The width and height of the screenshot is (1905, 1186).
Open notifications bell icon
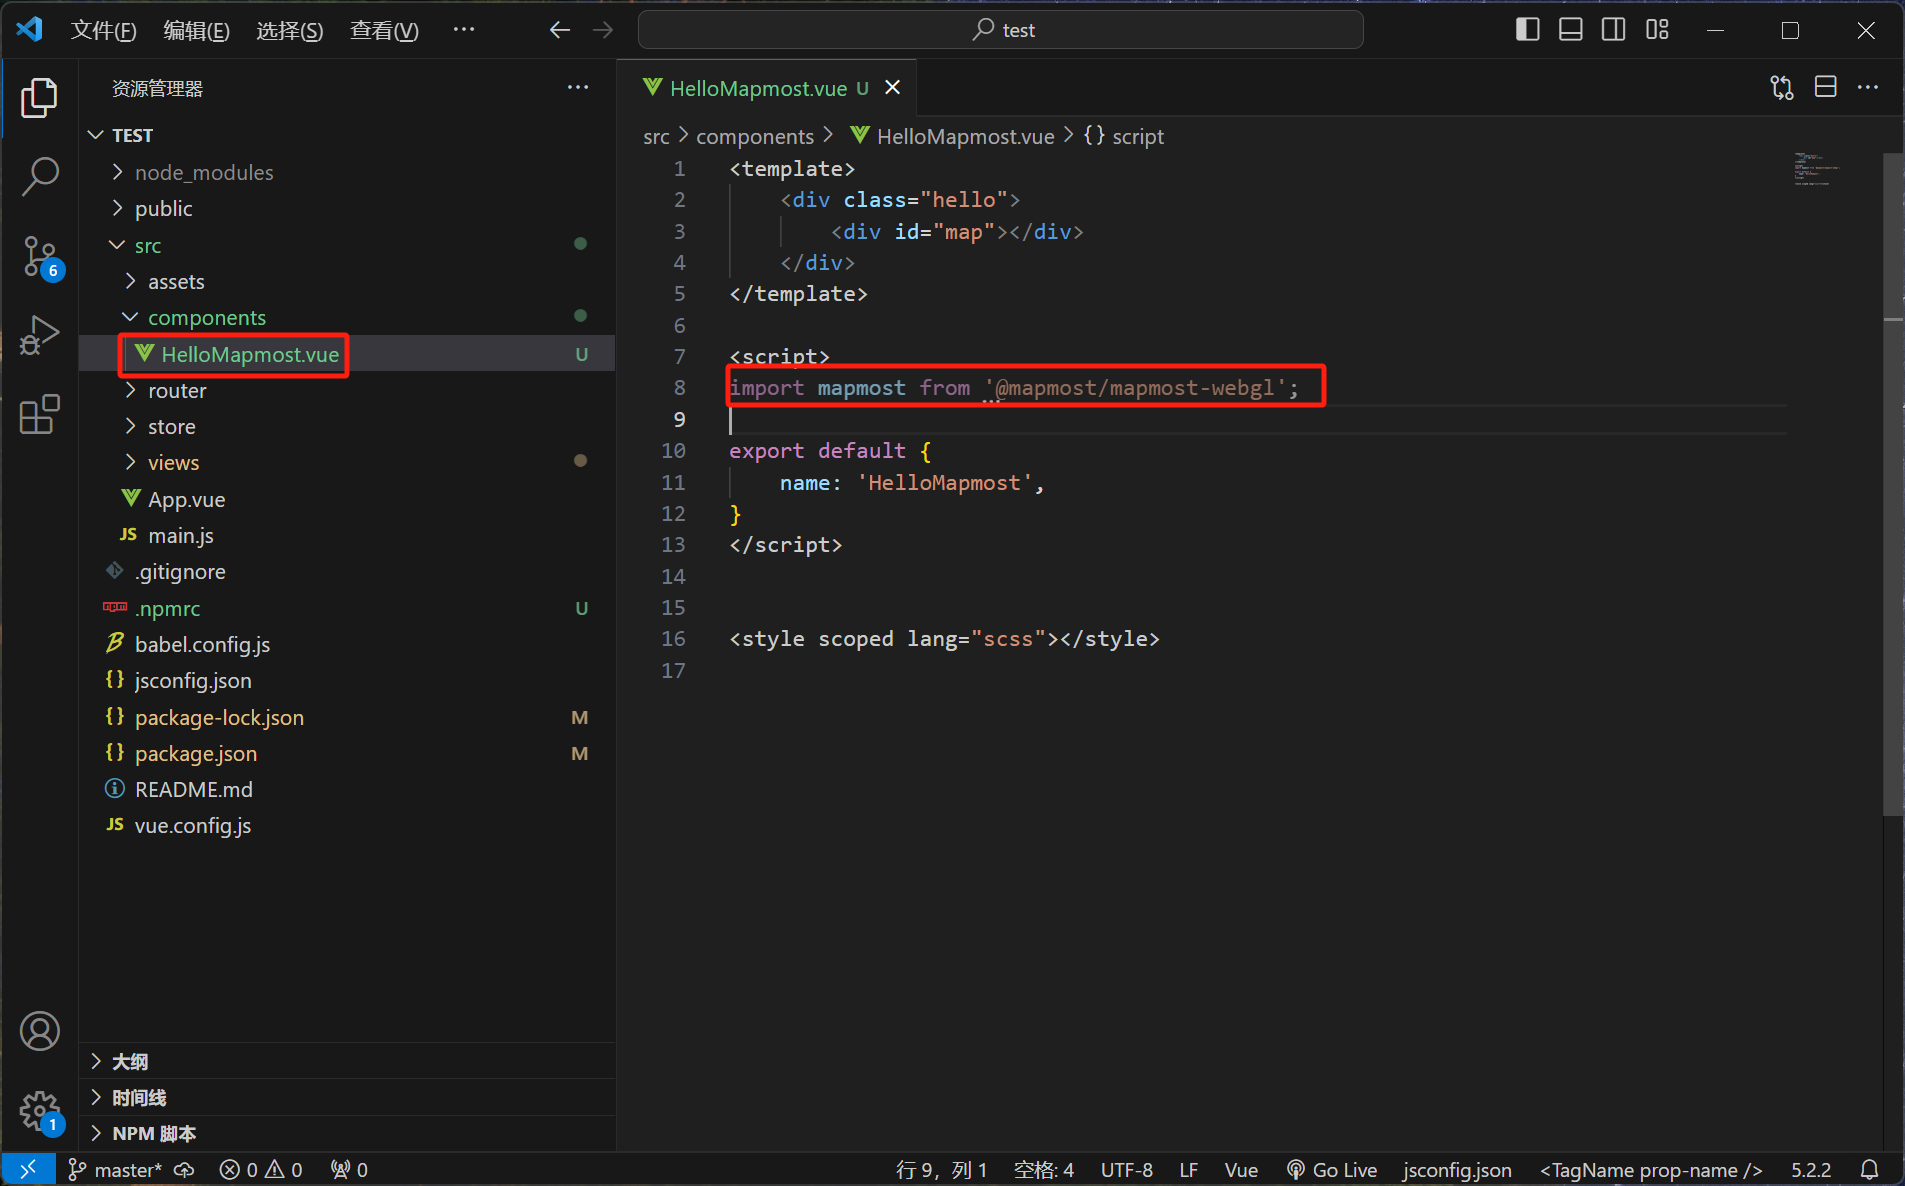point(1869,1169)
